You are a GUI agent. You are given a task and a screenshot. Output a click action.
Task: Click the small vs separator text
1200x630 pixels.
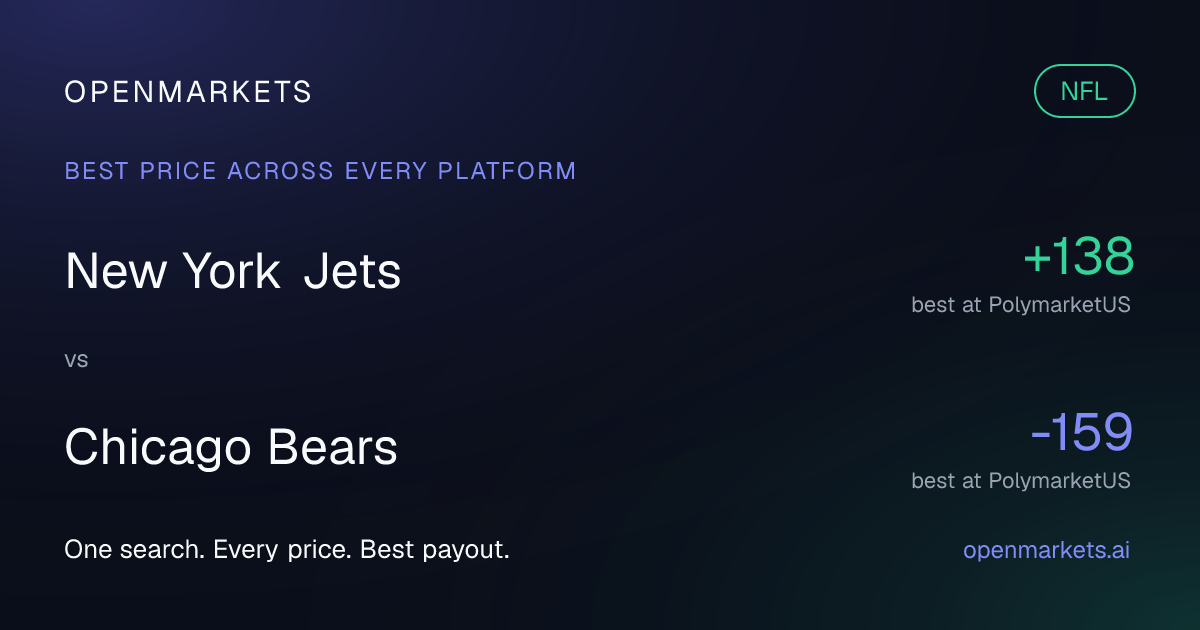[x=76, y=360]
